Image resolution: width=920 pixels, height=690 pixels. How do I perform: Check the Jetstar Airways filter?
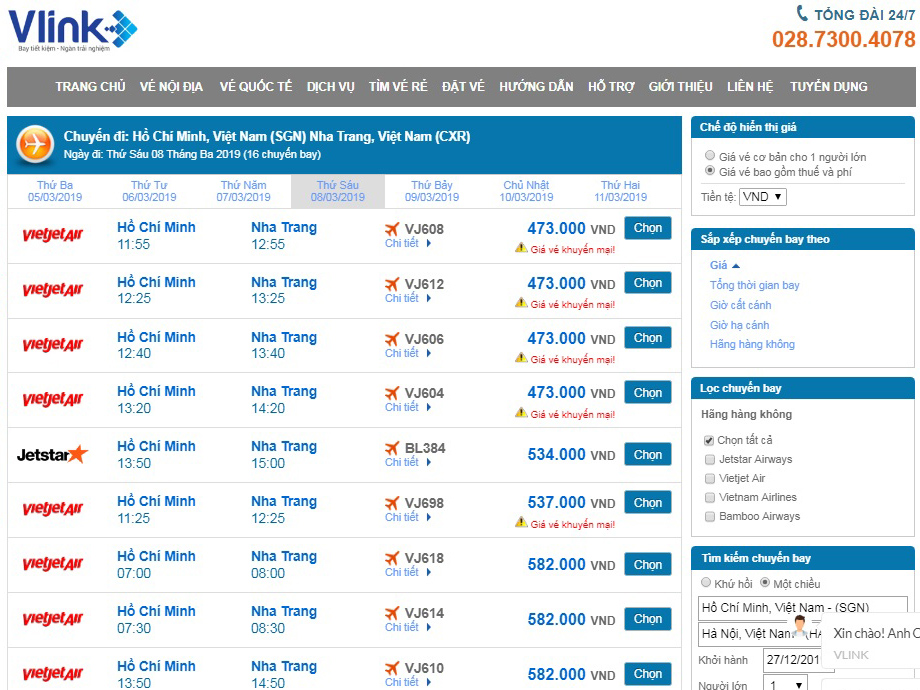point(710,459)
